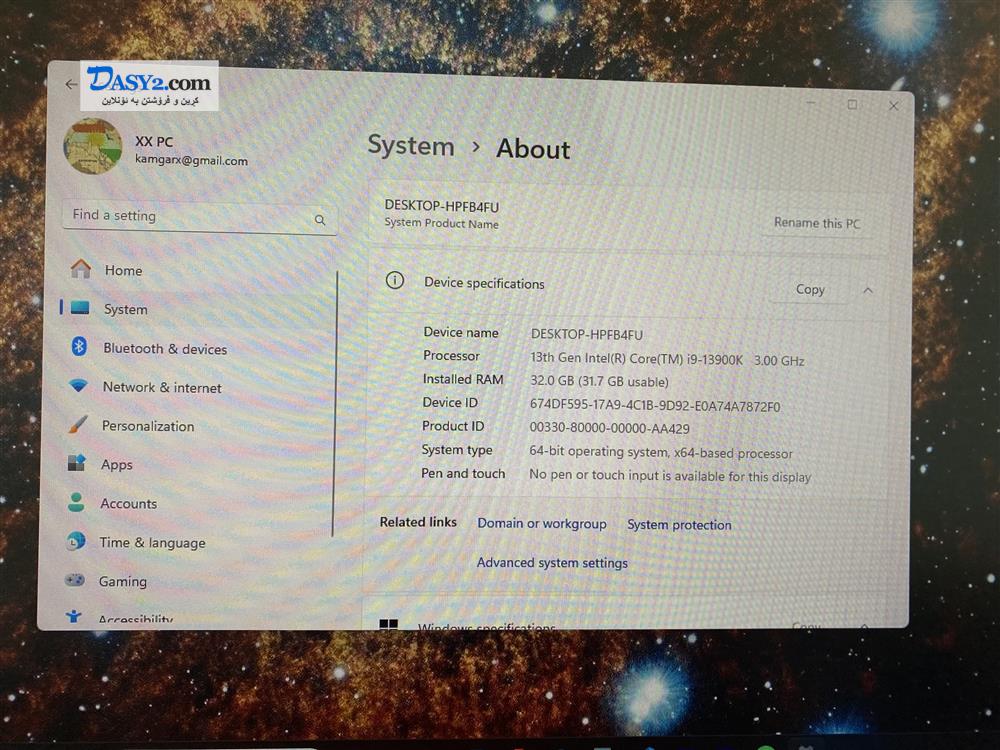Collapse the Device specifications section

(x=868, y=290)
